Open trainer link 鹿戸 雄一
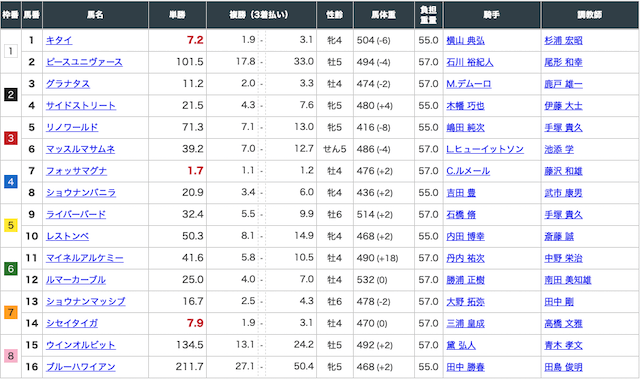The width and height of the screenshot is (640, 379). pos(563,84)
